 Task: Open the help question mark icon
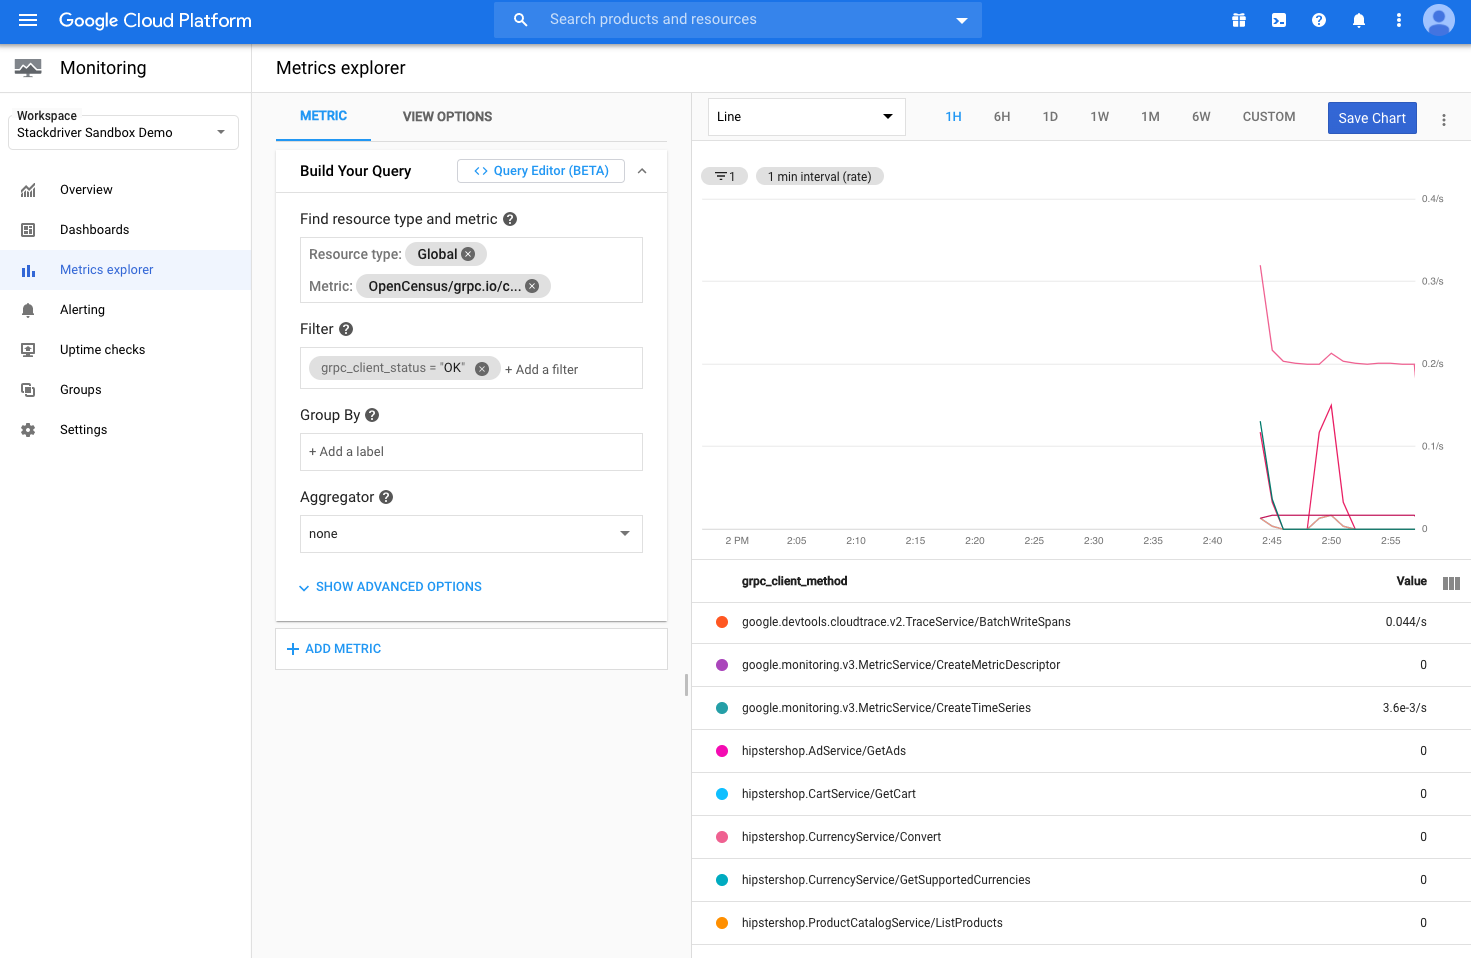click(1319, 20)
